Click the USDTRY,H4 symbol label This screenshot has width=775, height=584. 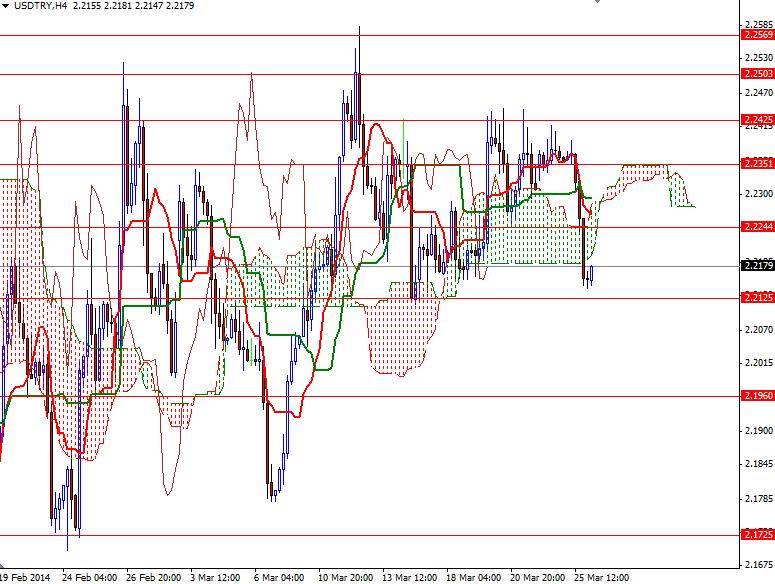pyautogui.click(x=41, y=6)
